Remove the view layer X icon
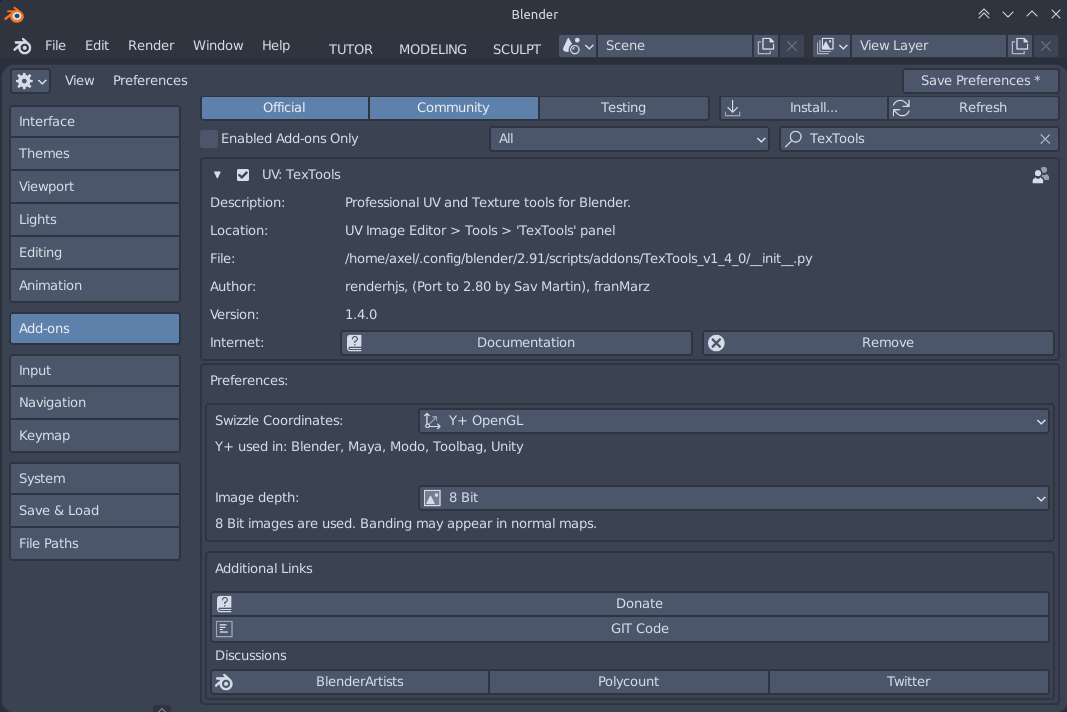 pyautogui.click(x=1045, y=46)
